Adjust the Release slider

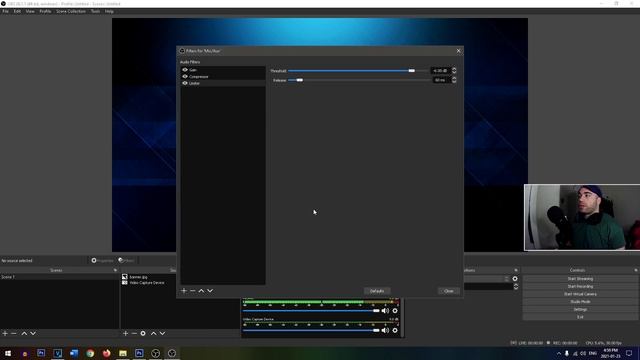[x=358, y=80]
